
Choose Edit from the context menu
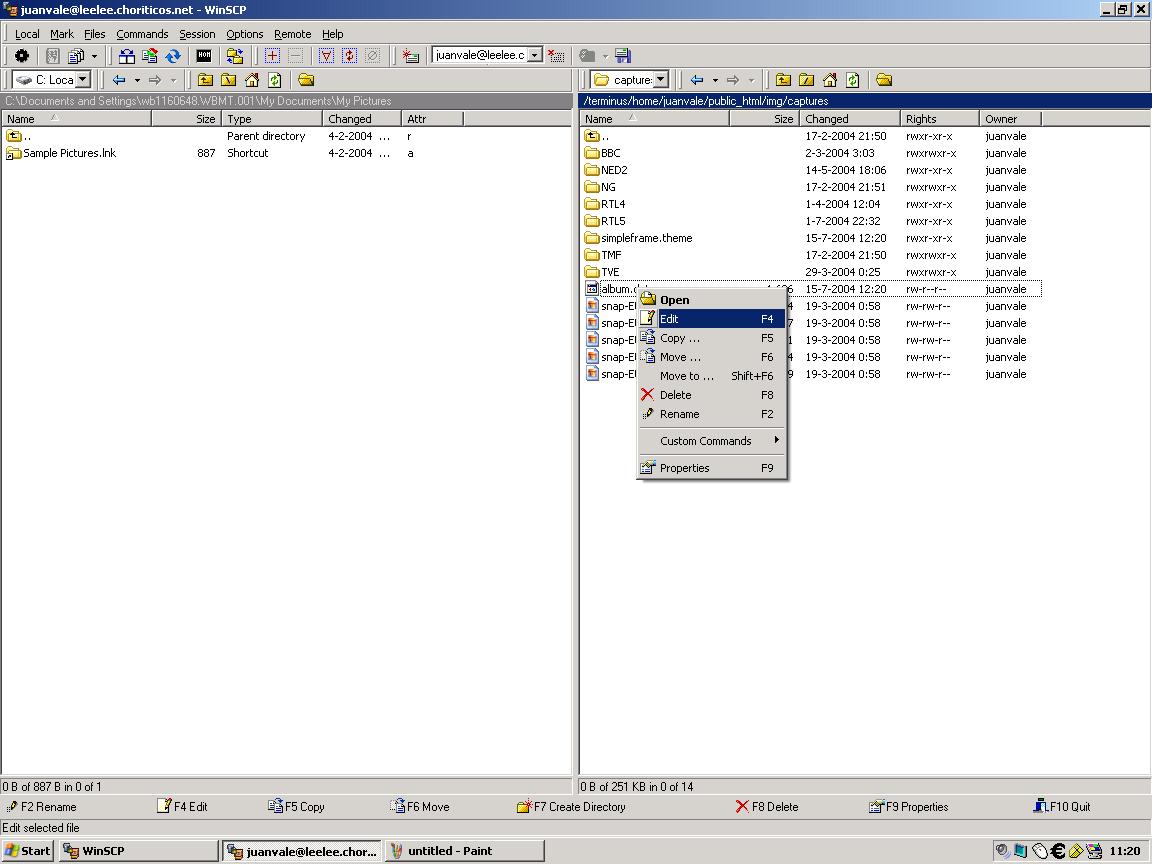tap(711, 319)
